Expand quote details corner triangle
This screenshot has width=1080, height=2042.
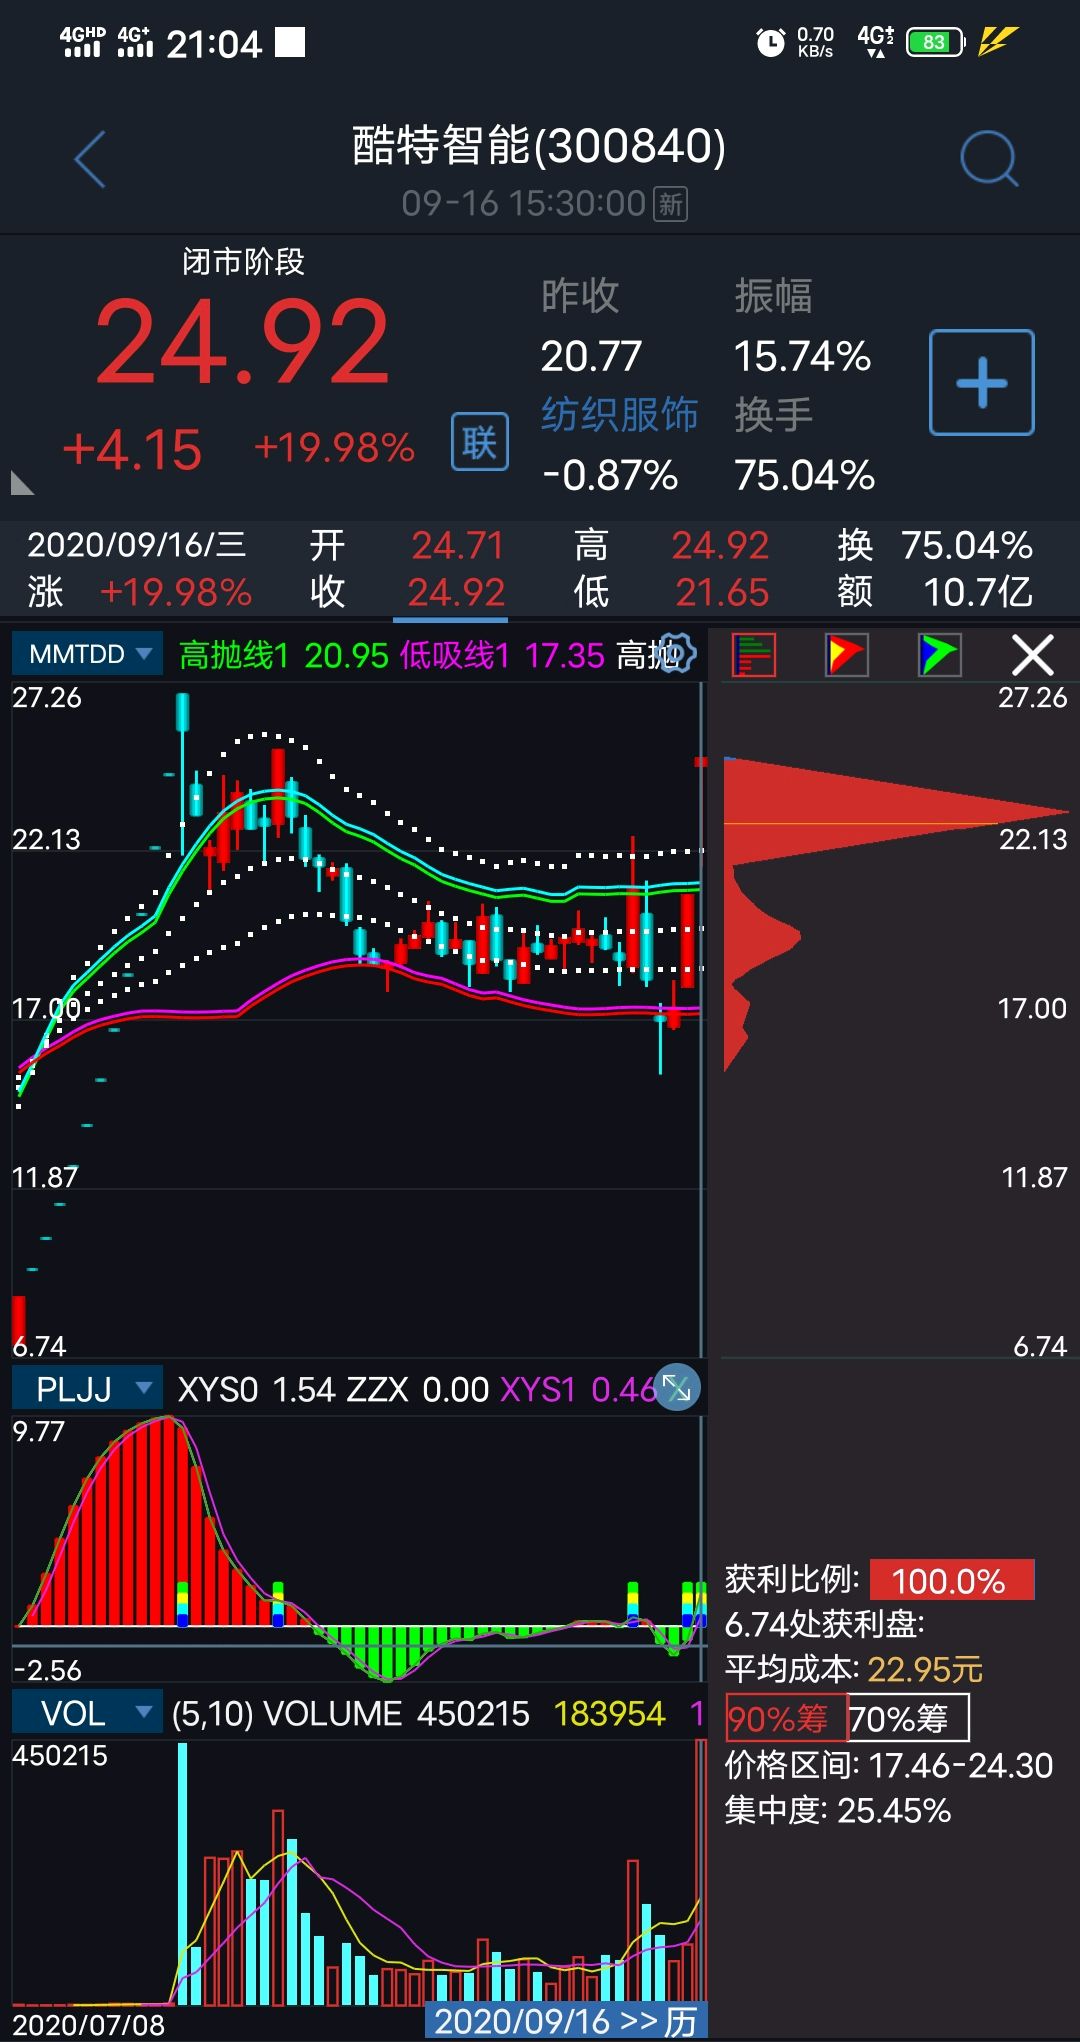coord(21,483)
